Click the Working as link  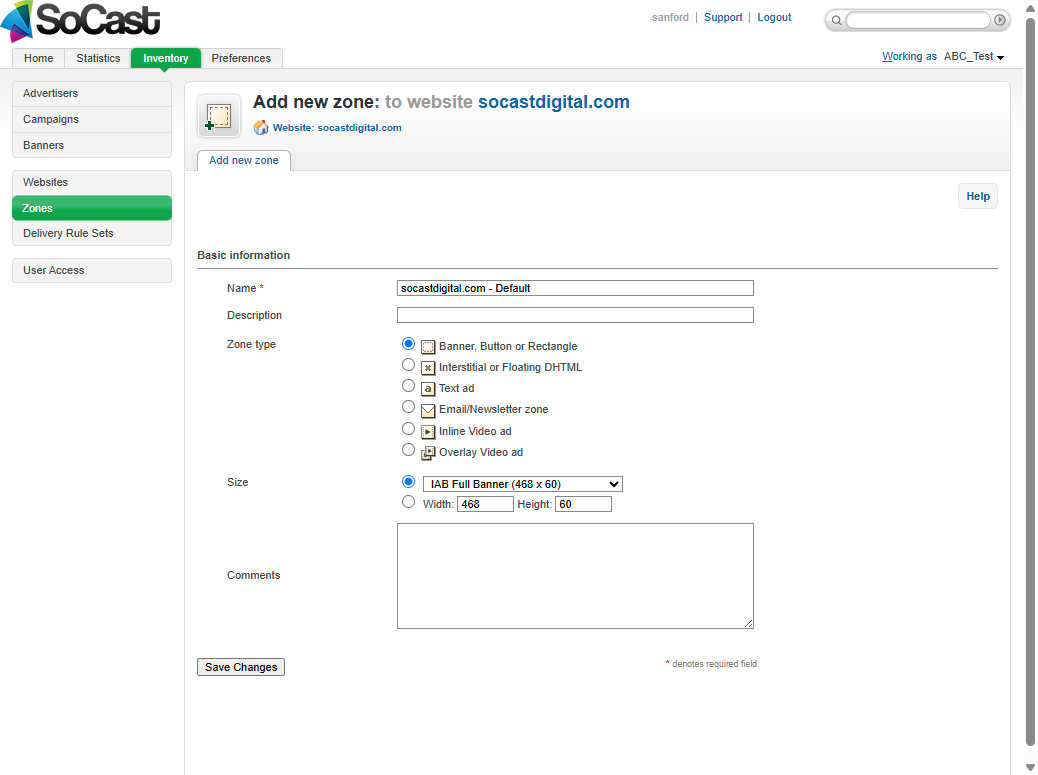click(x=909, y=56)
